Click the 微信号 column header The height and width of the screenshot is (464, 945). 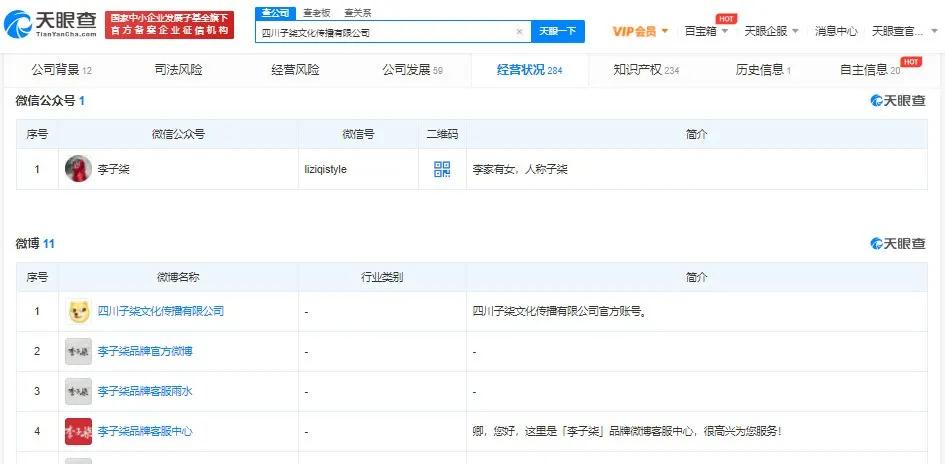358,134
